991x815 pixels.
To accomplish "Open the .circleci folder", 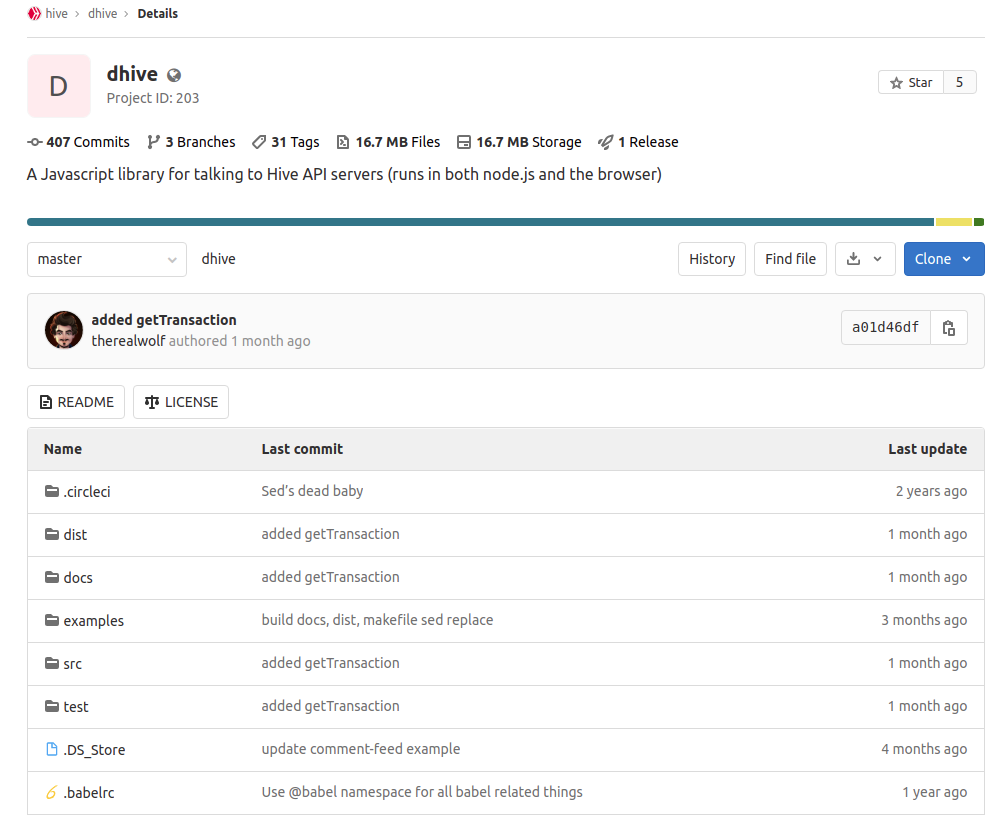I will [87, 492].
